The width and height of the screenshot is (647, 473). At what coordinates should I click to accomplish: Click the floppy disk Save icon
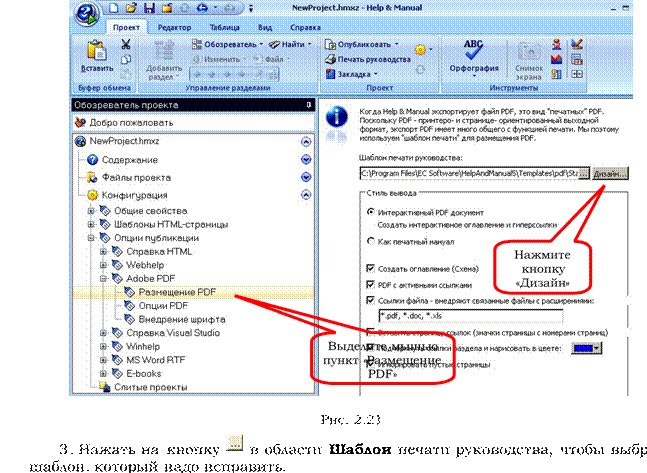pos(149,7)
